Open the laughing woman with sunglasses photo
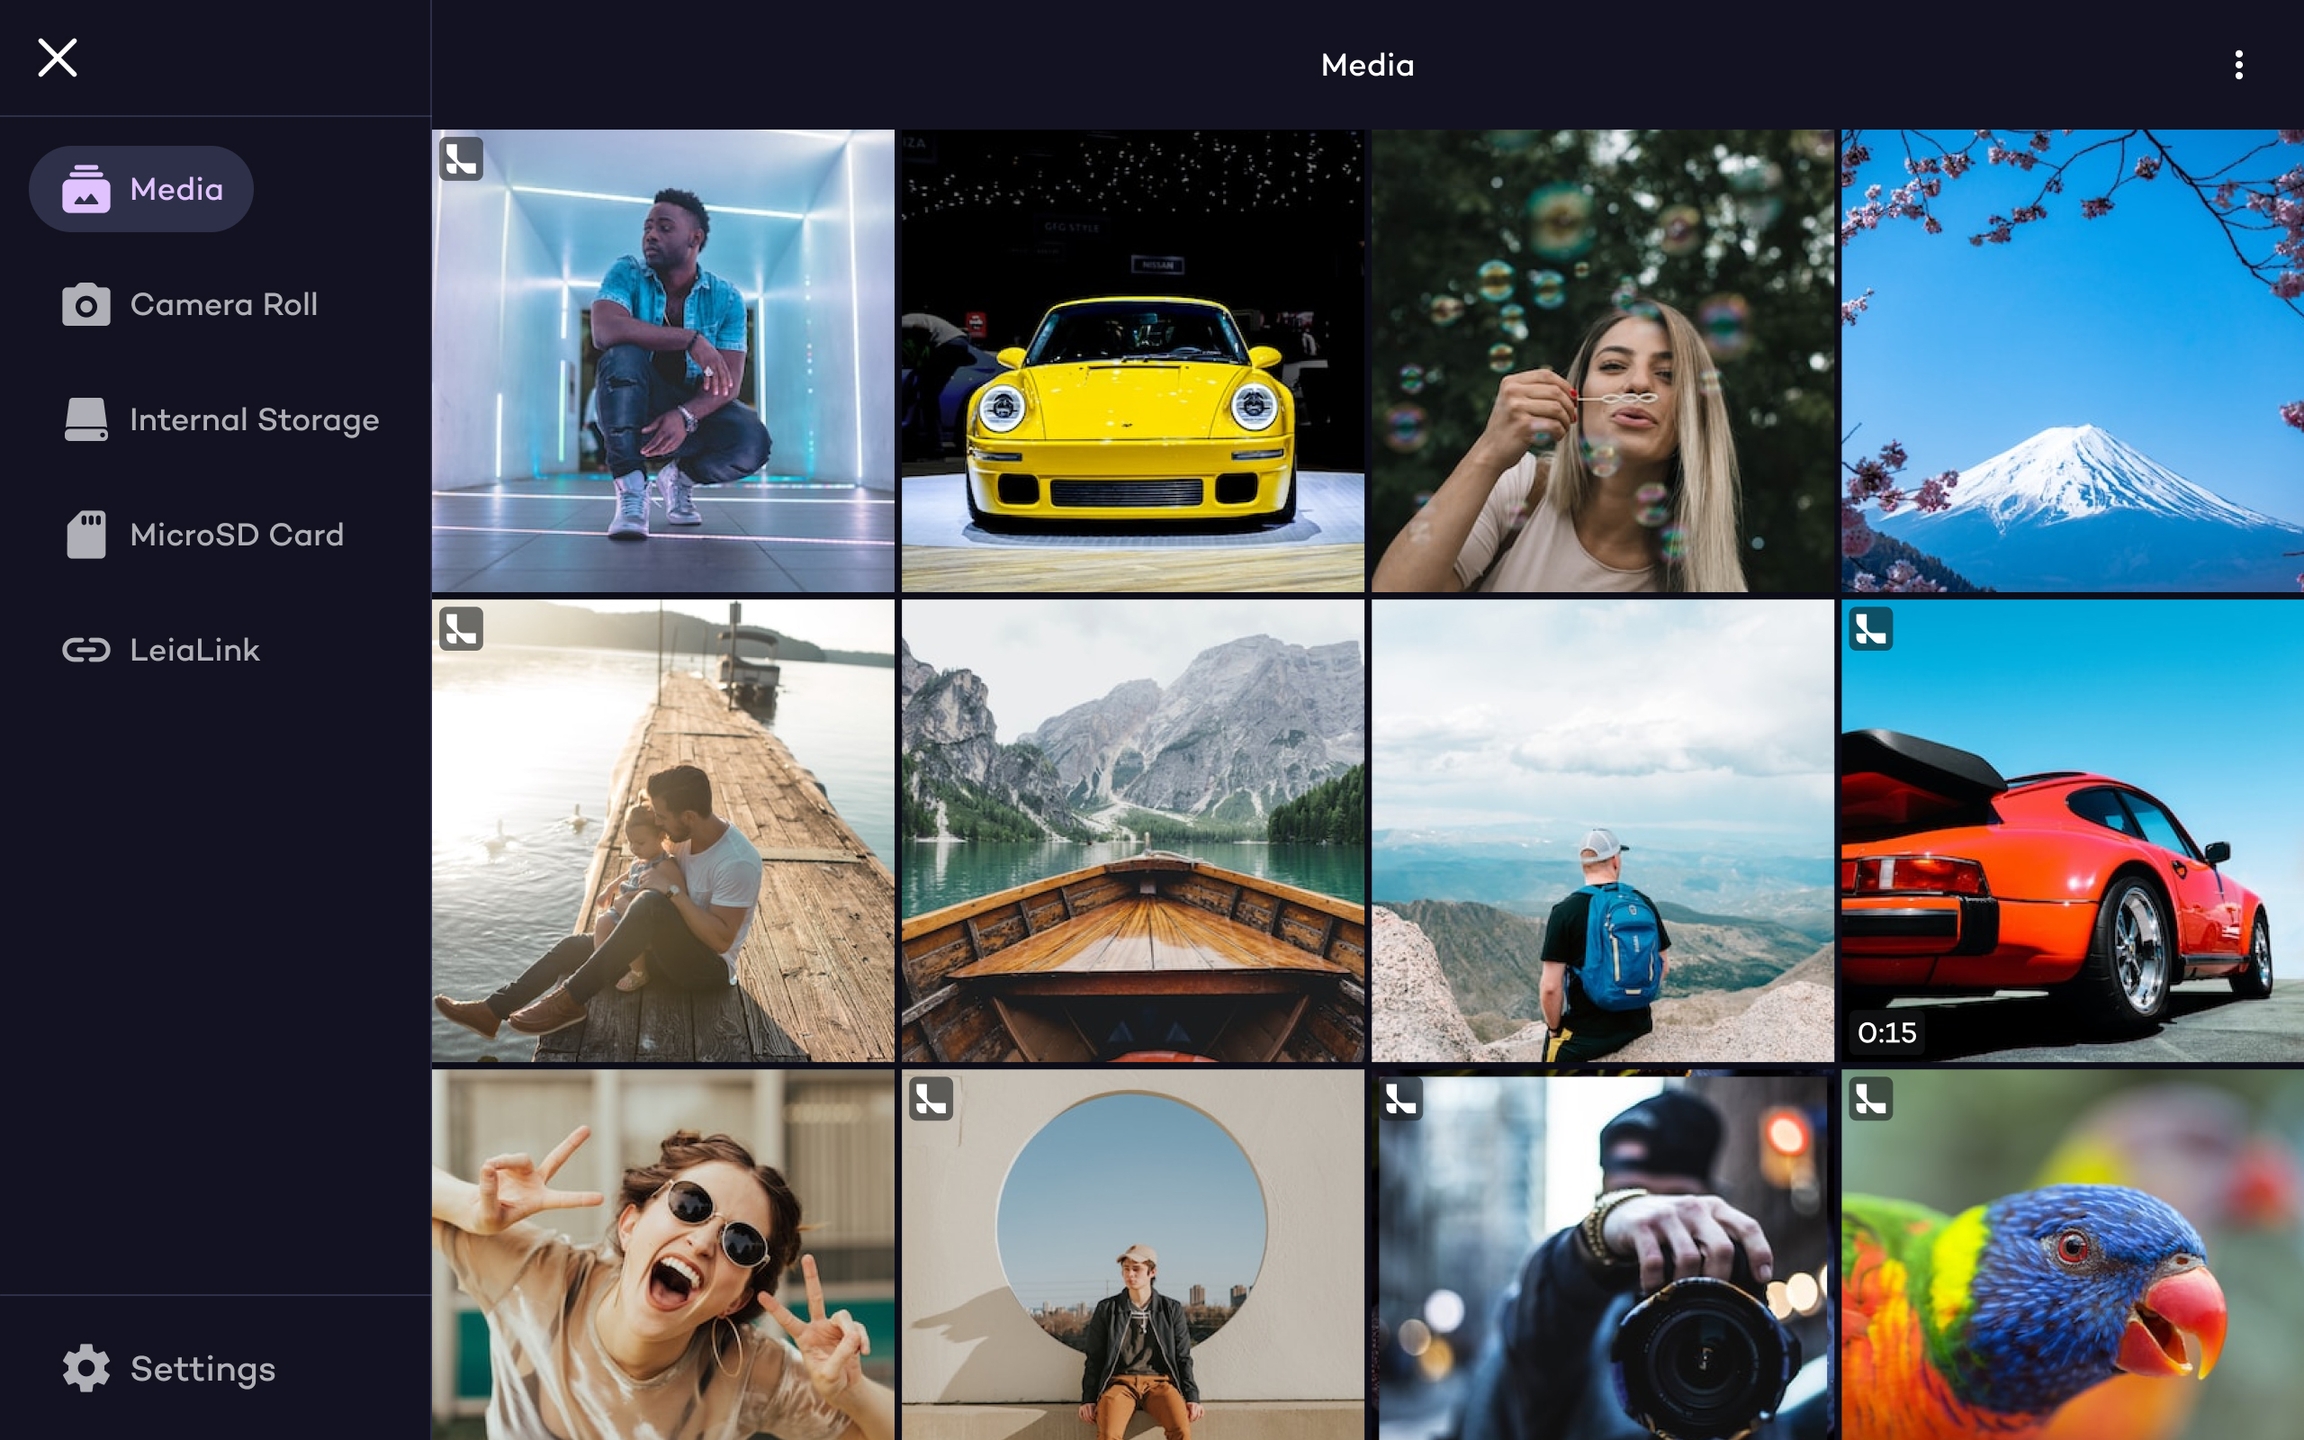2304x1440 pixels. [663, 1255]
